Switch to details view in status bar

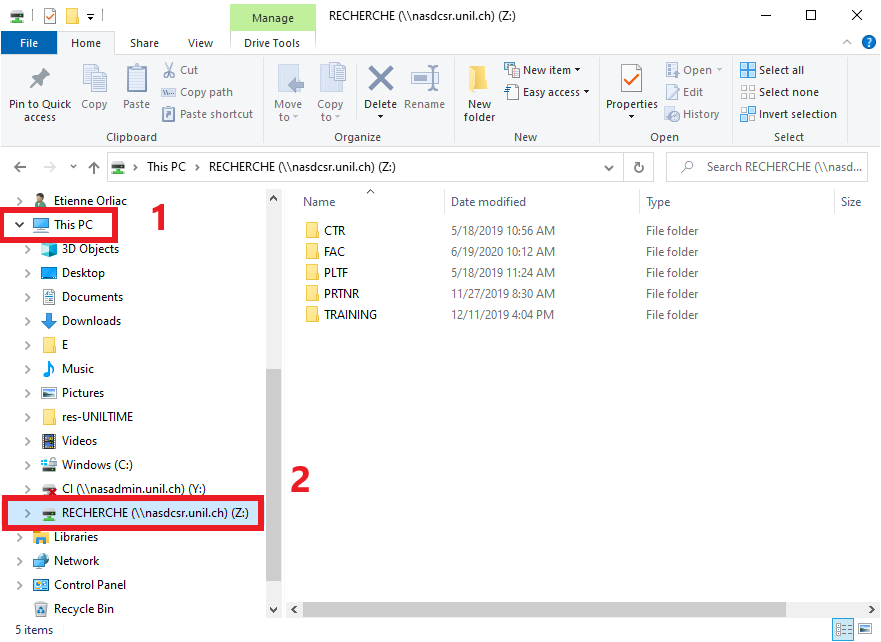click(842, 630)
